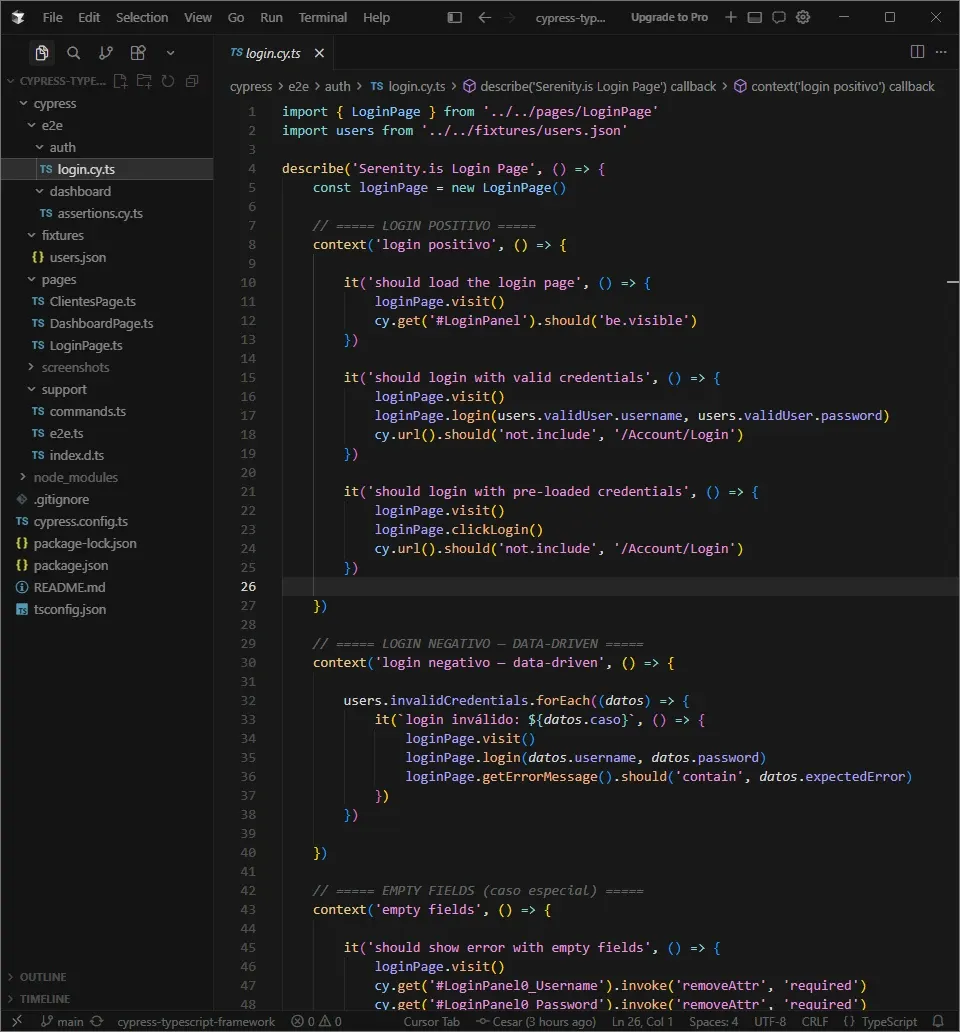
Task: Open assertions.cy.ts file
Action: click(x=107, y=213)
